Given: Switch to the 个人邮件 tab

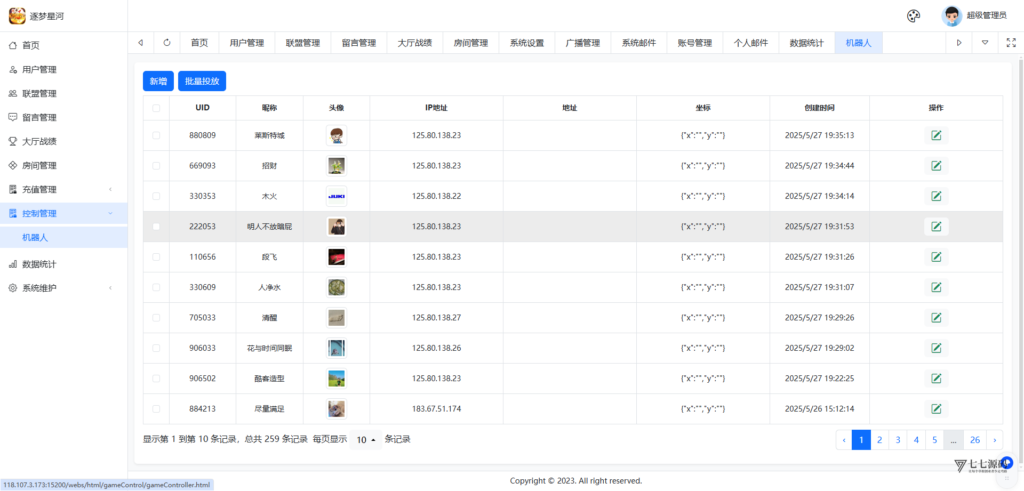Looking at the screenshot, I should coord(751,43).
